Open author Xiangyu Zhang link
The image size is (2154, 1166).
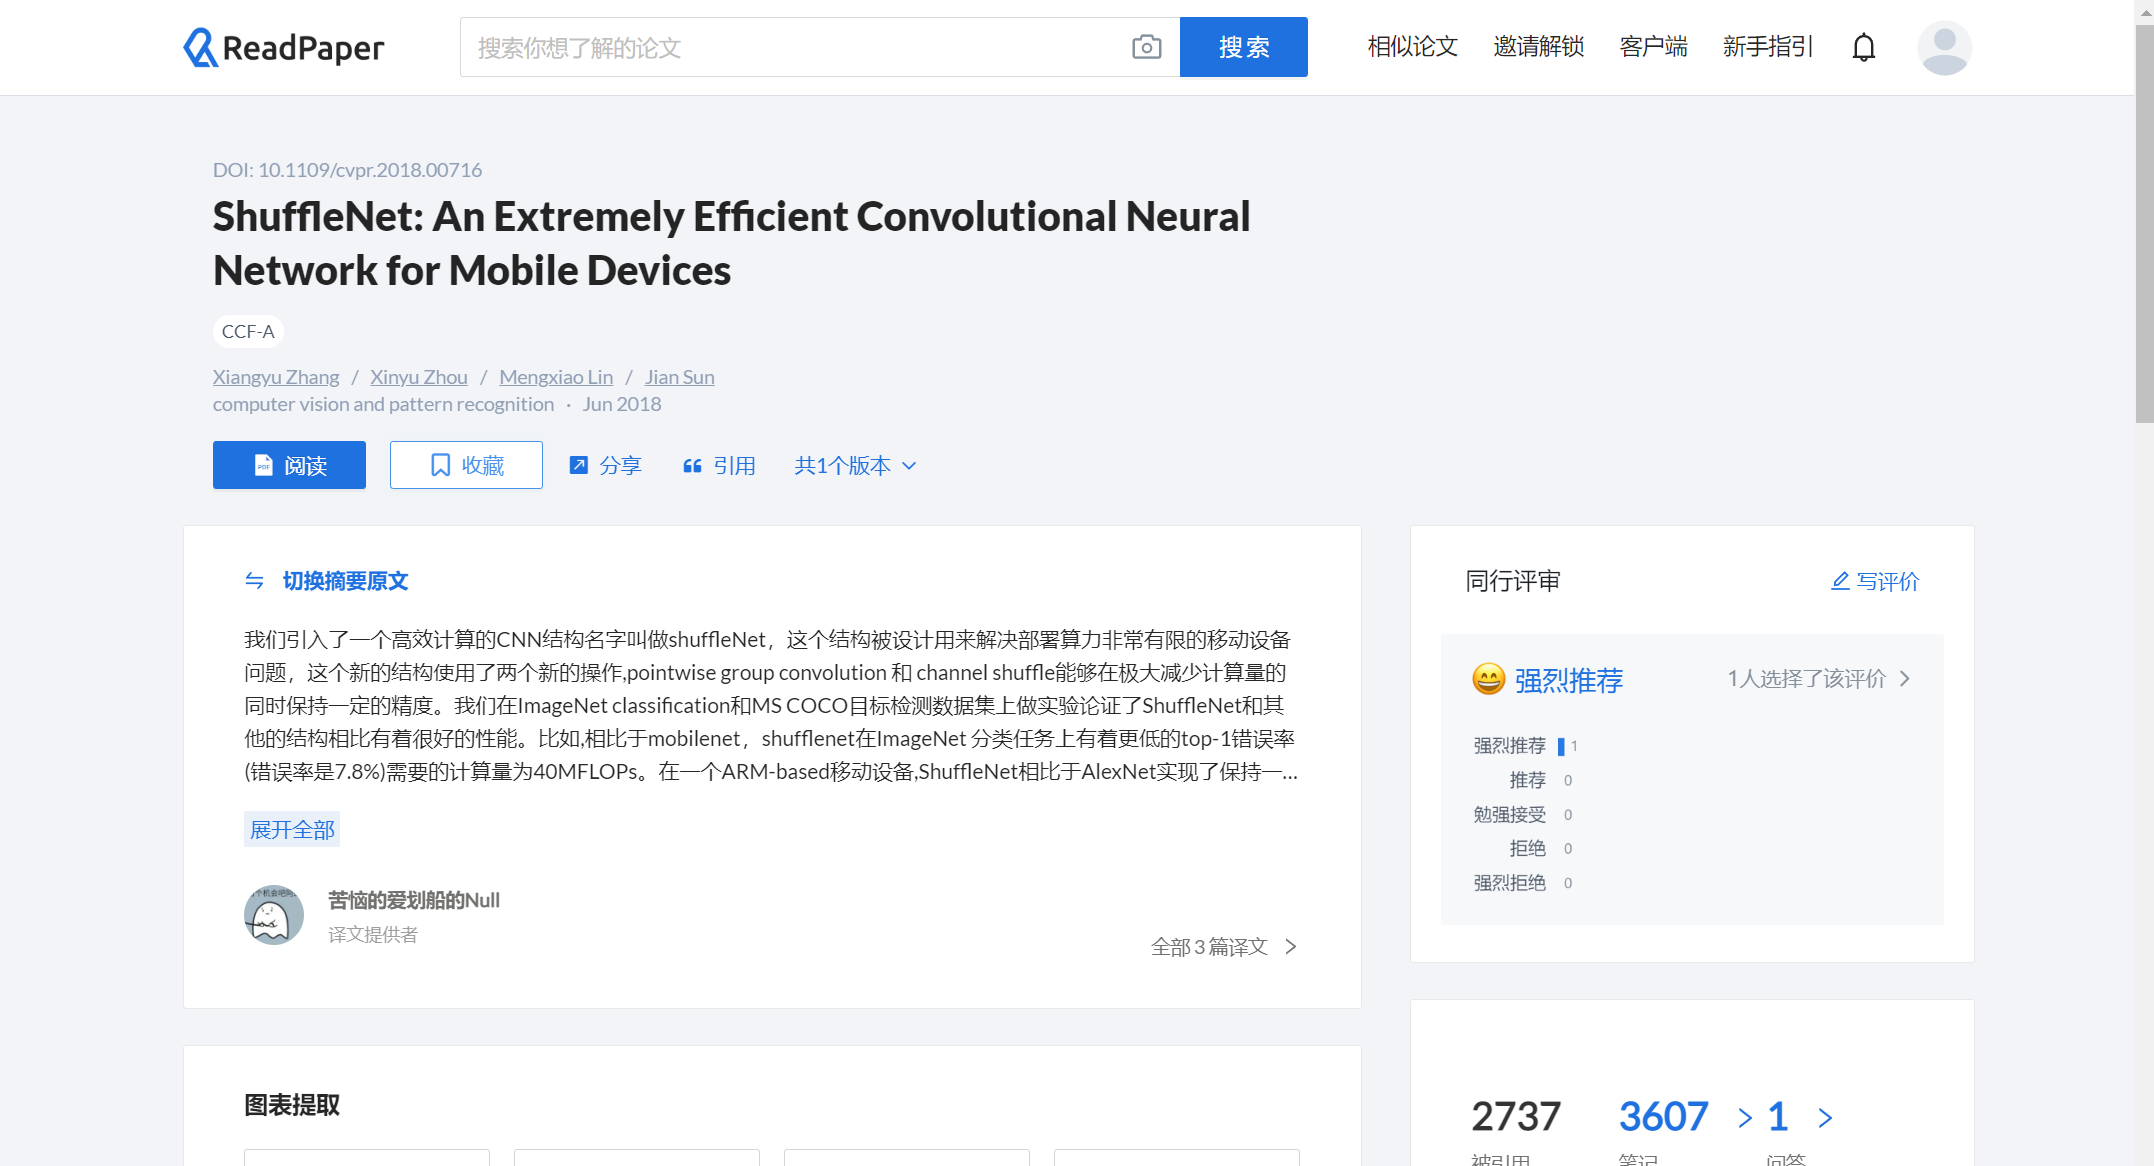tap(276, 377)
